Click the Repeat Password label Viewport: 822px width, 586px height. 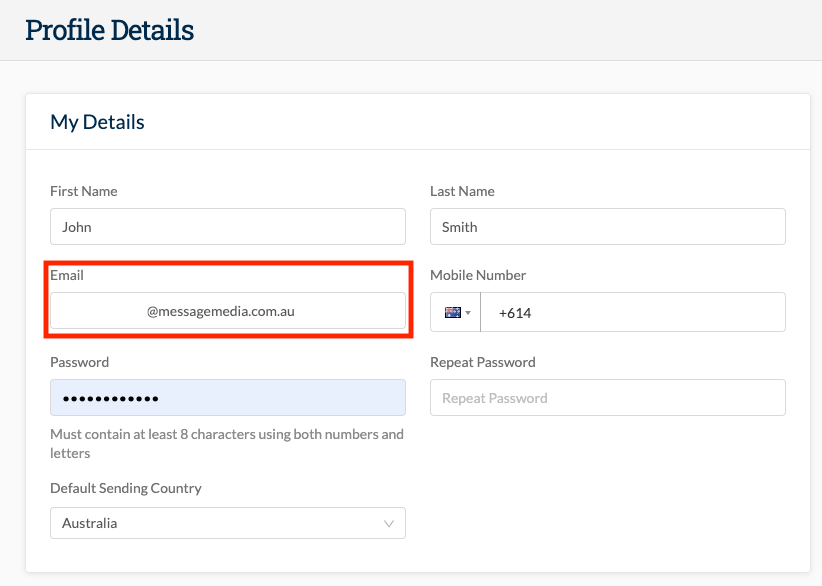pyautogui.click(x=482, y=362)
